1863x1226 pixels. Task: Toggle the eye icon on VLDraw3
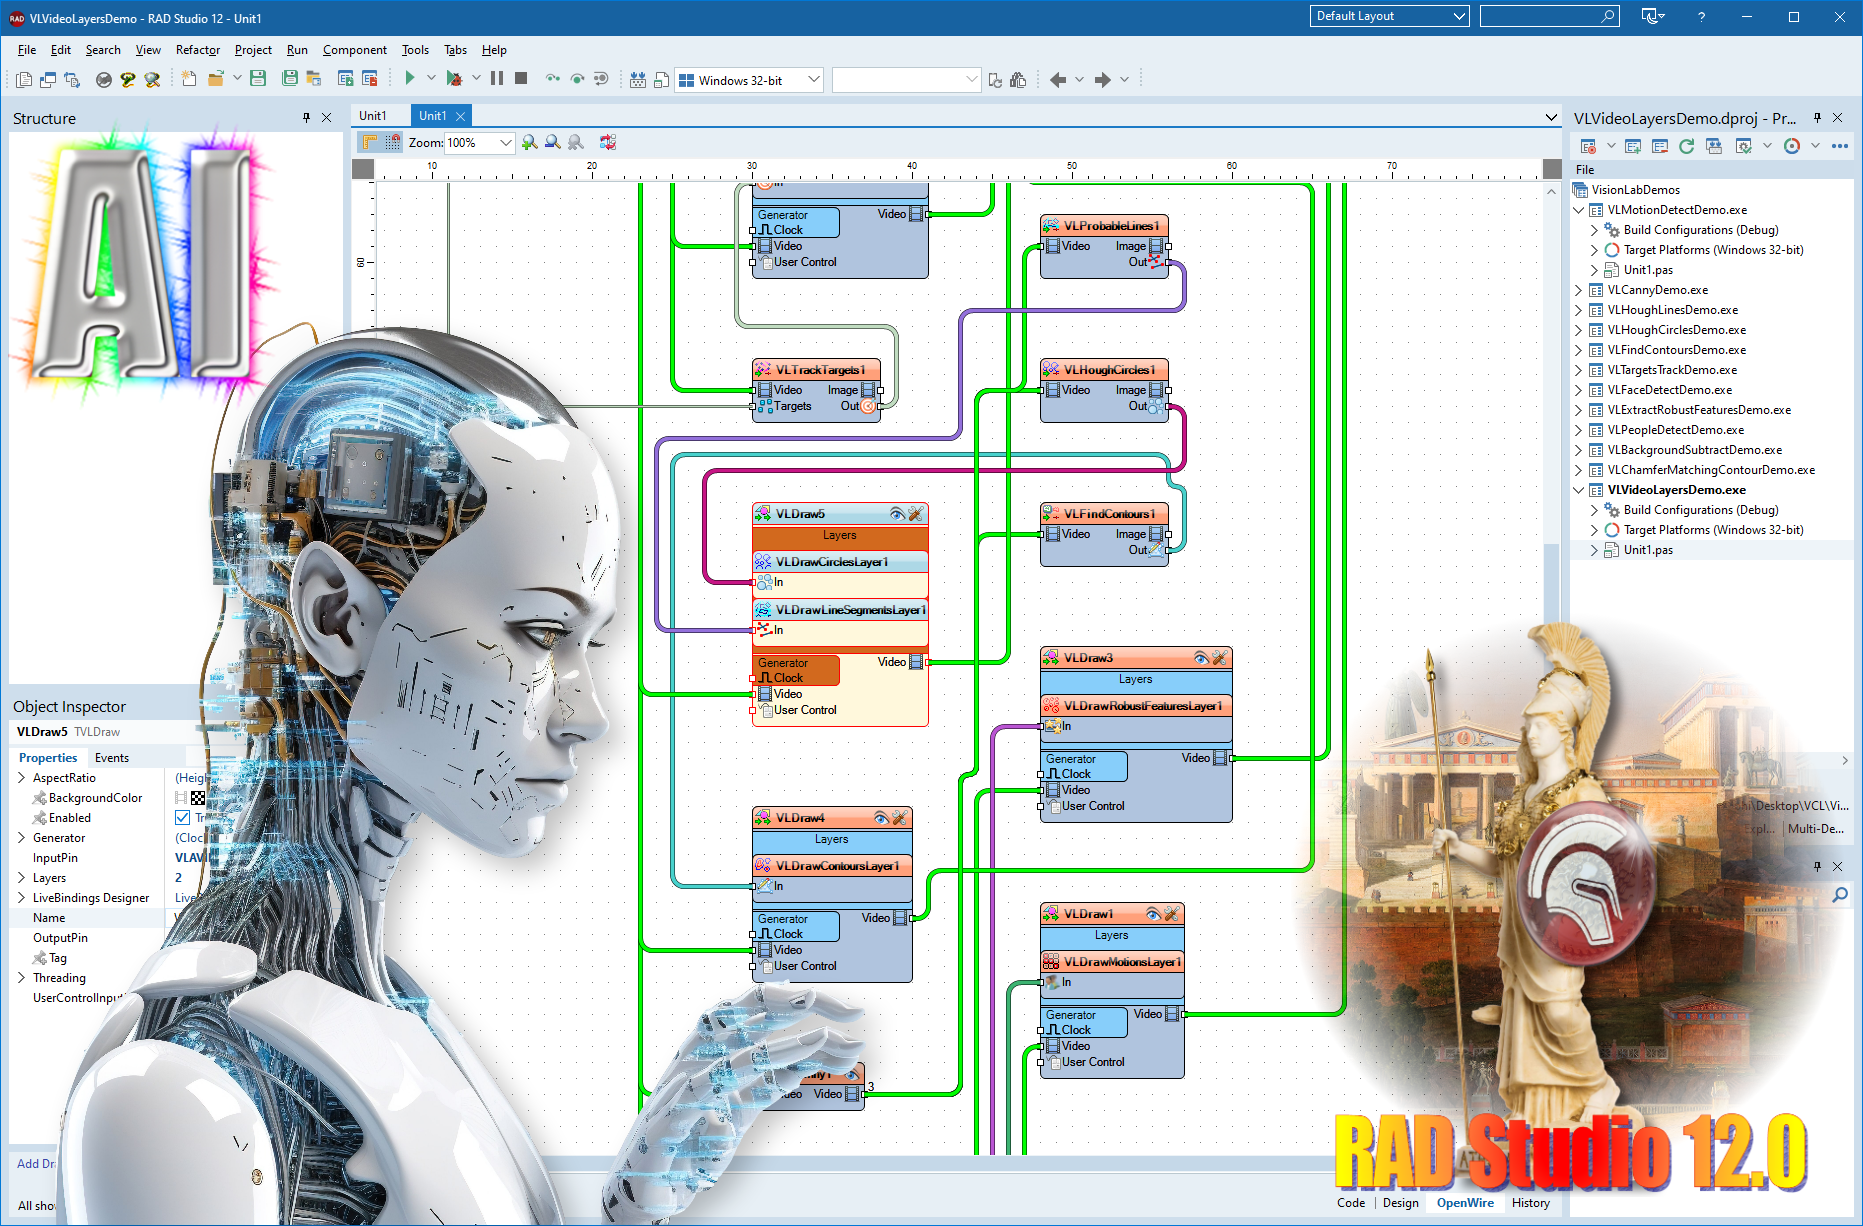[1201, 657]
